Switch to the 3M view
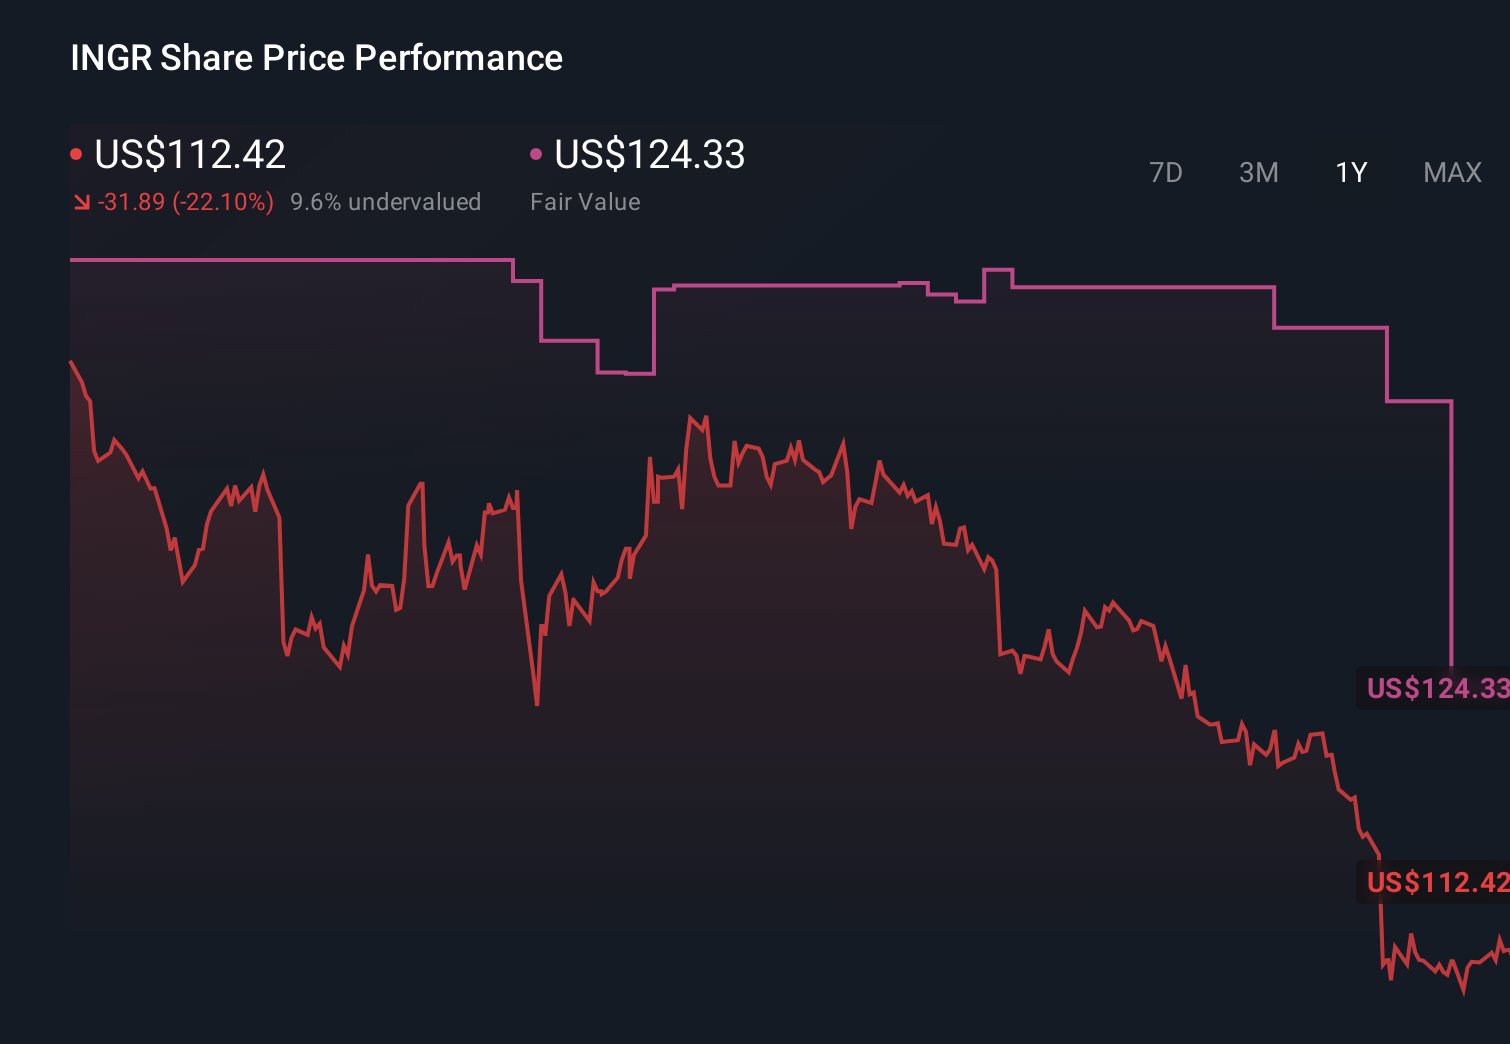1510x1044 pixels. click(x=1258, y=173)
